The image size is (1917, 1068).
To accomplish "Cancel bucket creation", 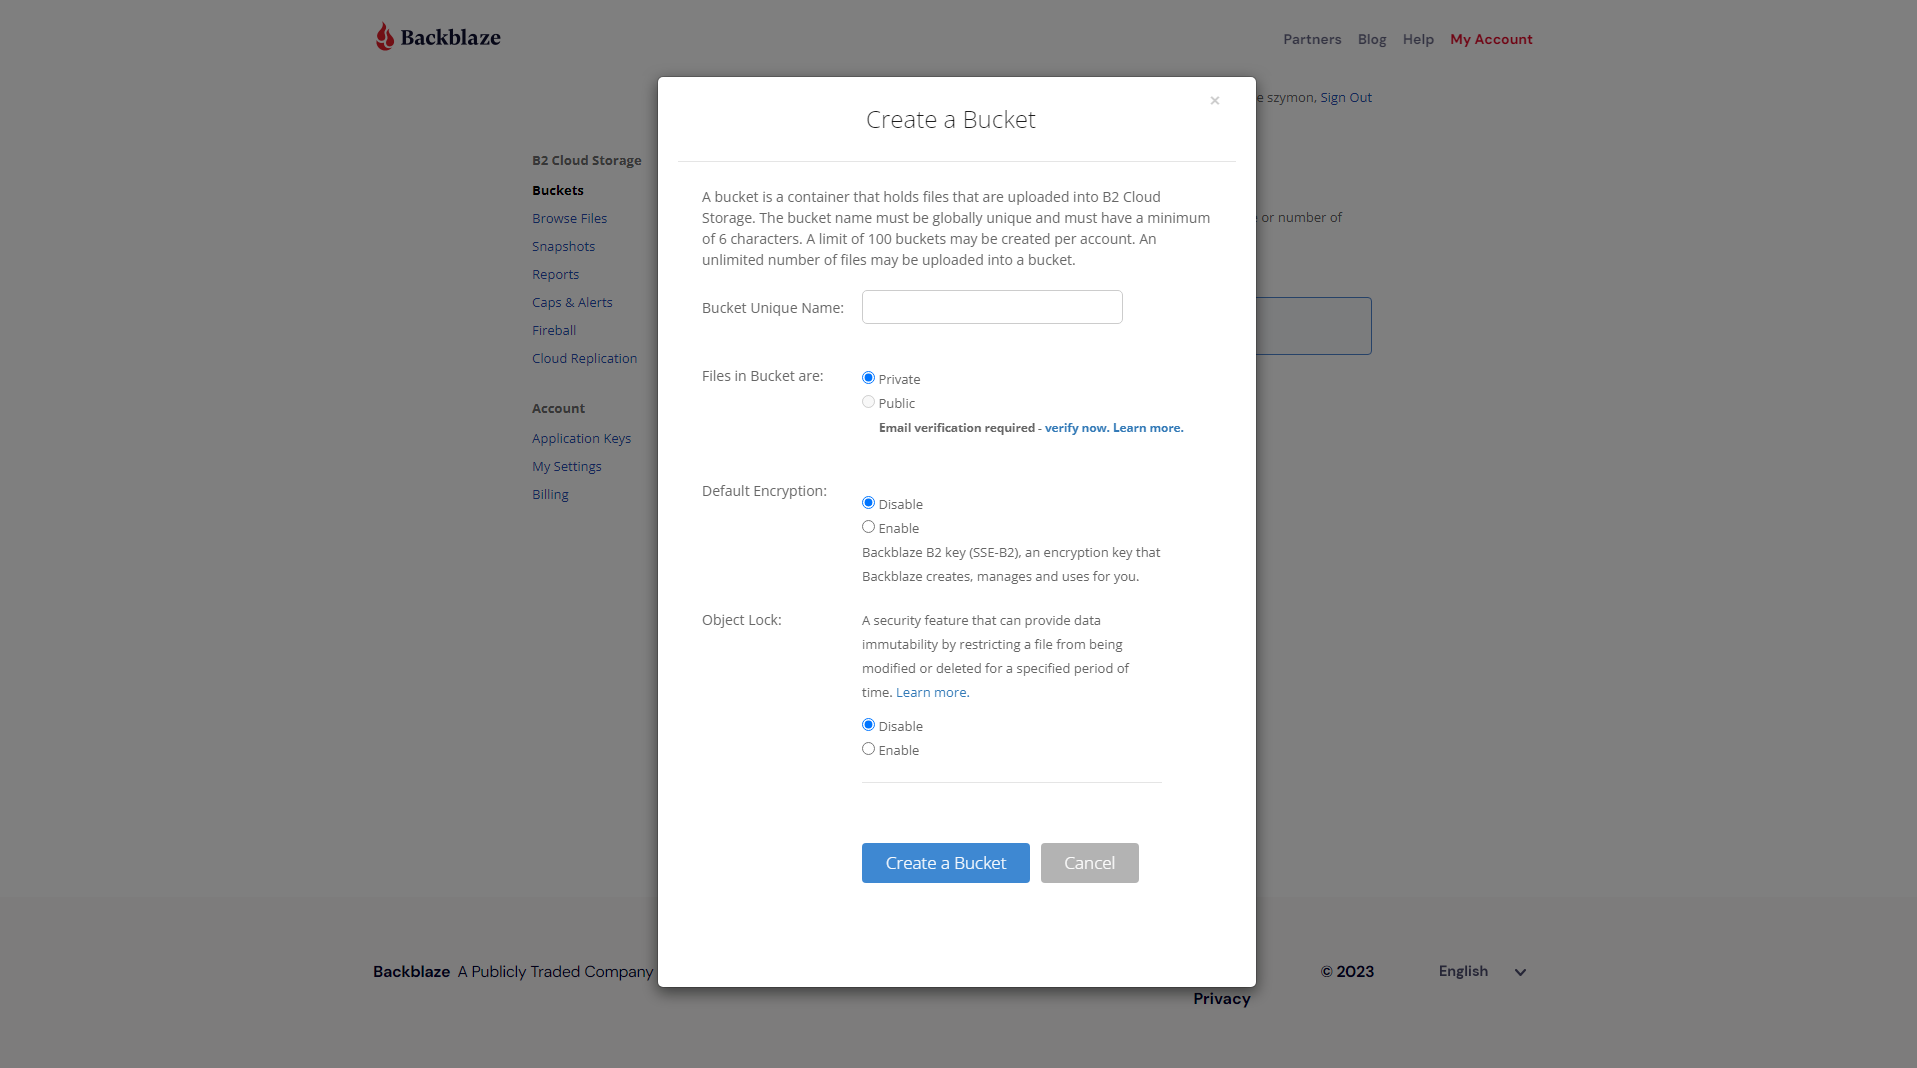I will (x=1089, y=863).
